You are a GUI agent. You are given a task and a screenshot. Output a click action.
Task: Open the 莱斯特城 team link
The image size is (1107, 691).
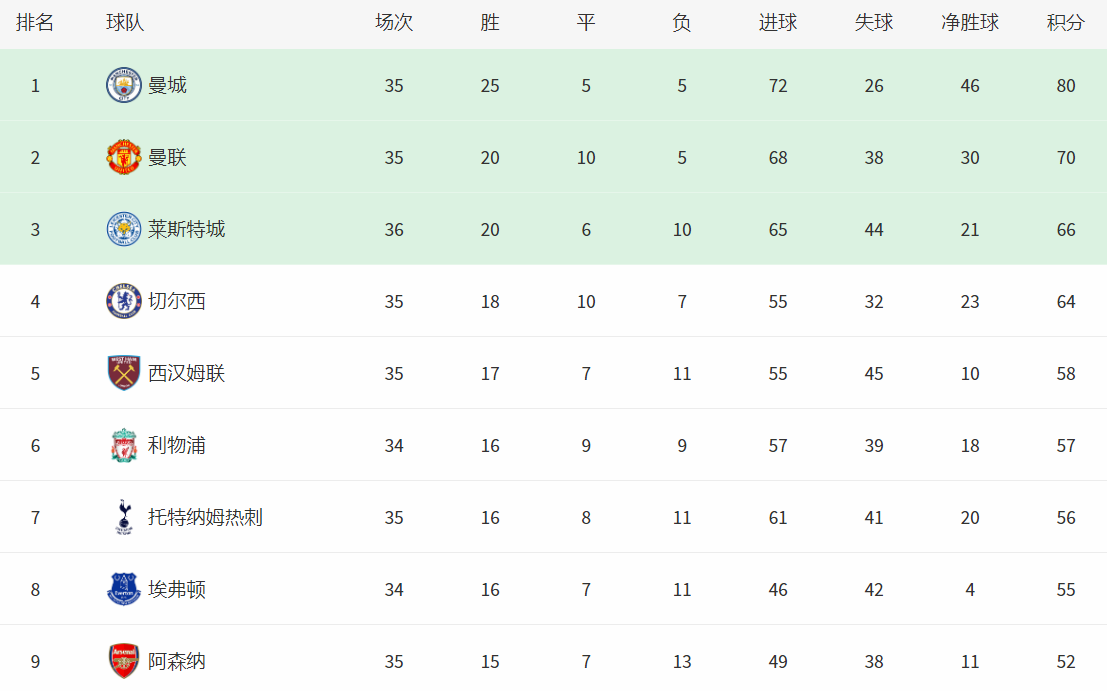pyautogui.click(x=186, y=230)
